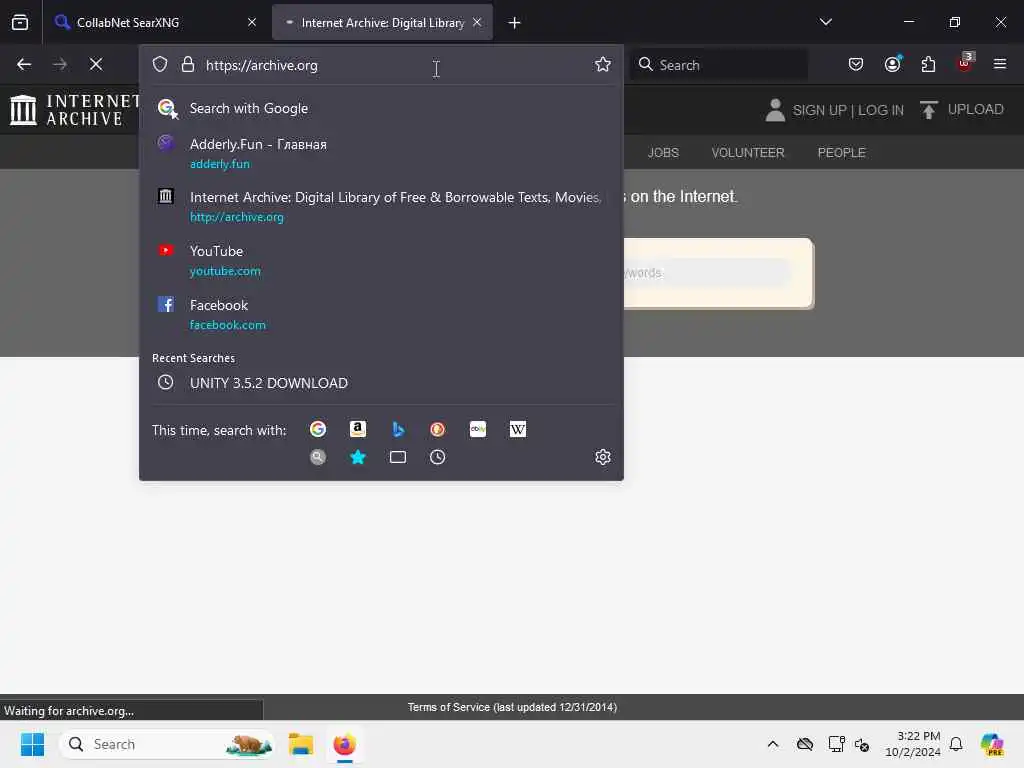Click the OneDrive cloud tray icon

805,744
